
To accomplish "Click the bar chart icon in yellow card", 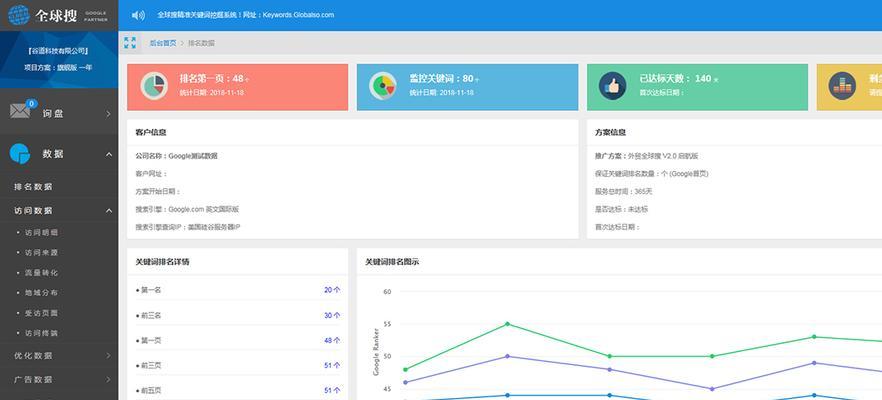I will tap(842, 87).
